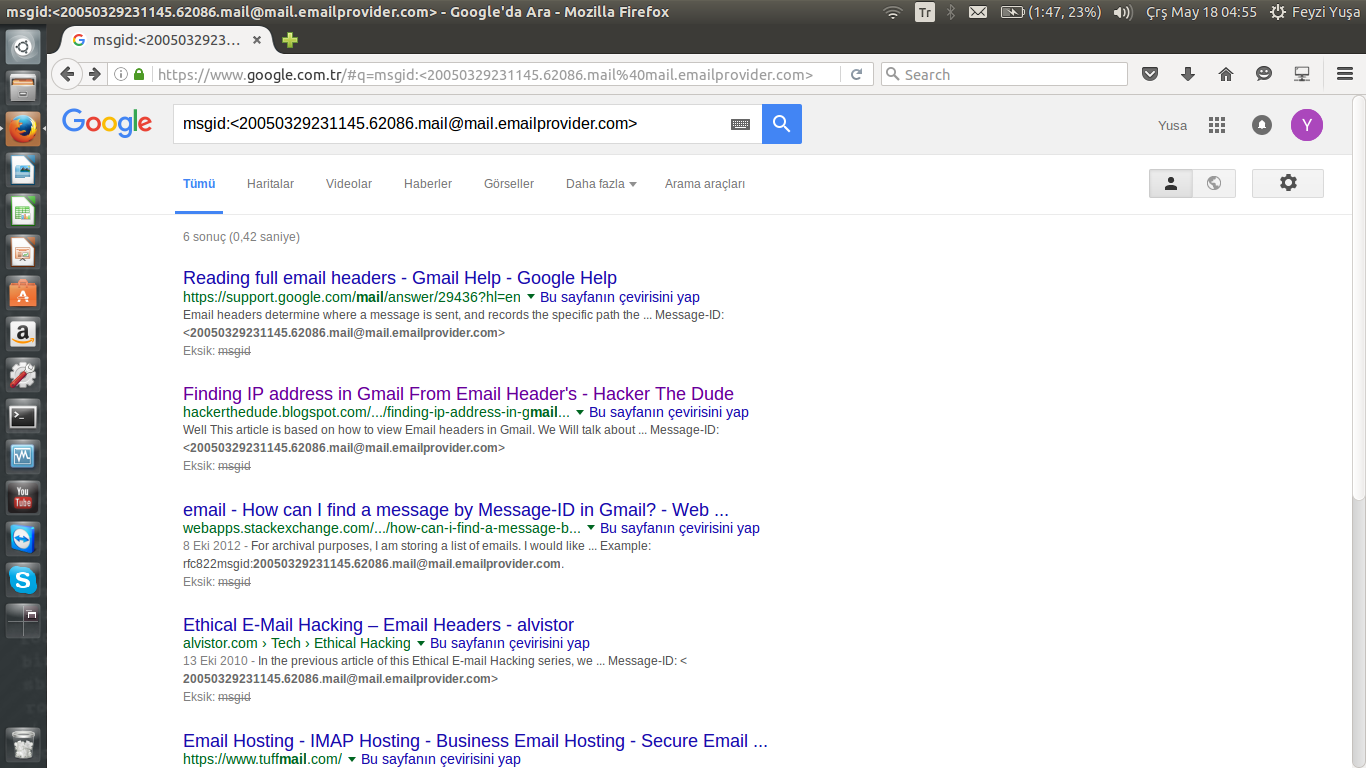Open 'Ethical E-Mail Hacking' alvistor result

click(x=378, y=626)
